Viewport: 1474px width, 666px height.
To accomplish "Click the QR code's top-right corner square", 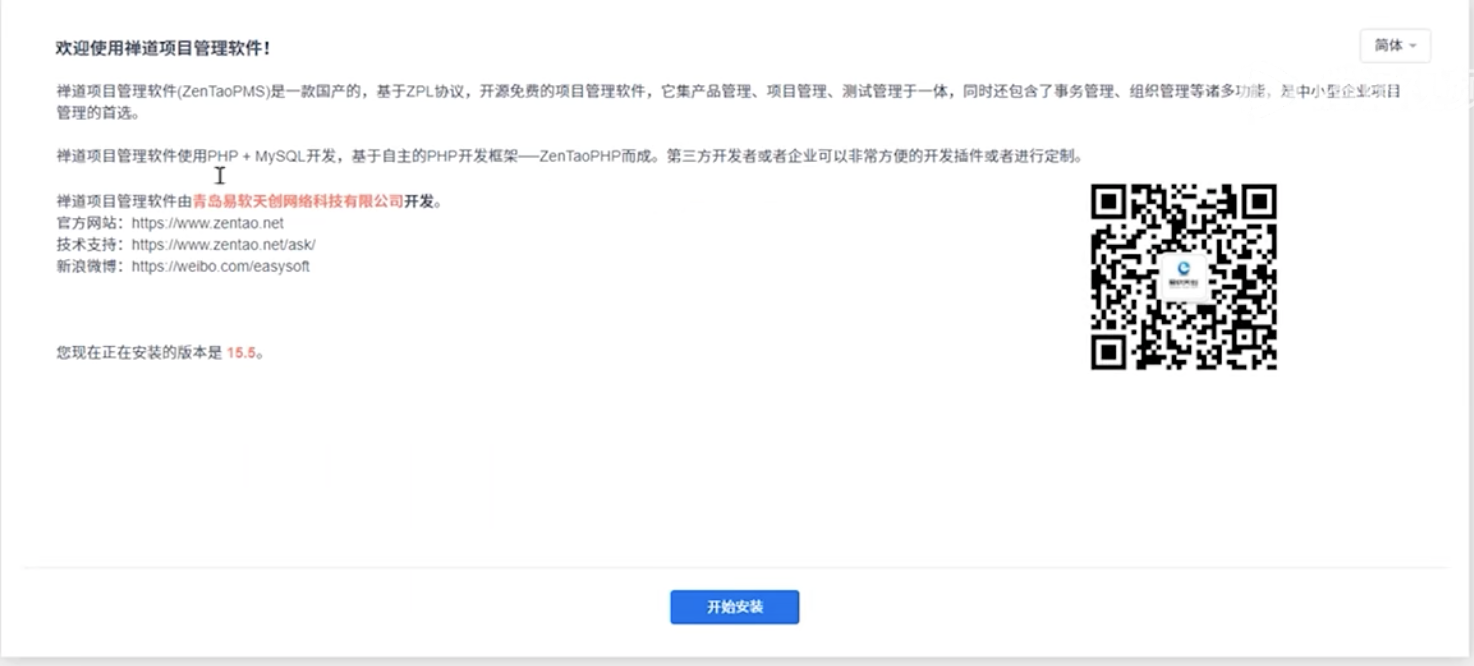I will (x=1258, y=203).
